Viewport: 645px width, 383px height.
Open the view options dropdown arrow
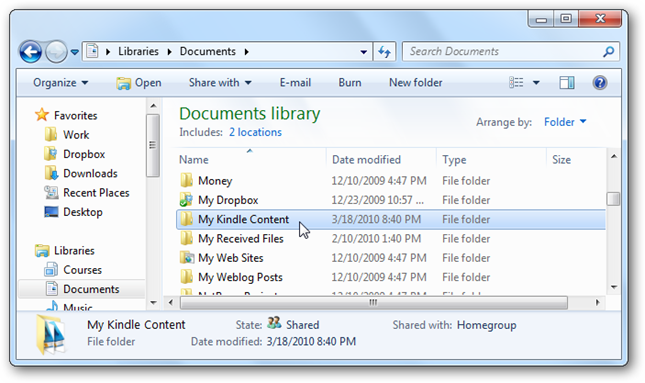click(536, 83)
